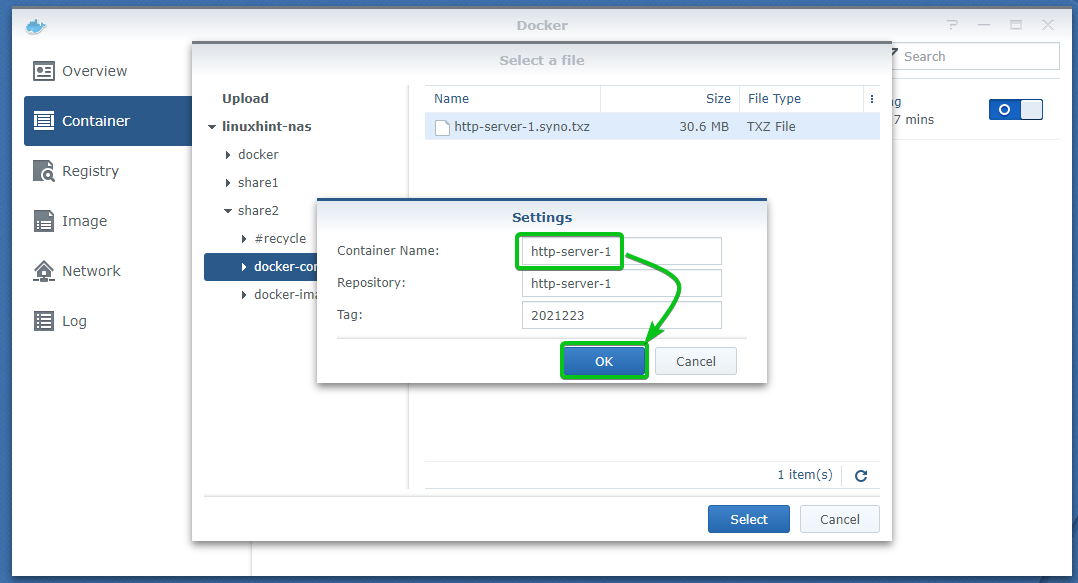Click the 30.6 MB size cell
Image resolution: width=1078 pixels, height=583 pixels.
coord(704,127)
